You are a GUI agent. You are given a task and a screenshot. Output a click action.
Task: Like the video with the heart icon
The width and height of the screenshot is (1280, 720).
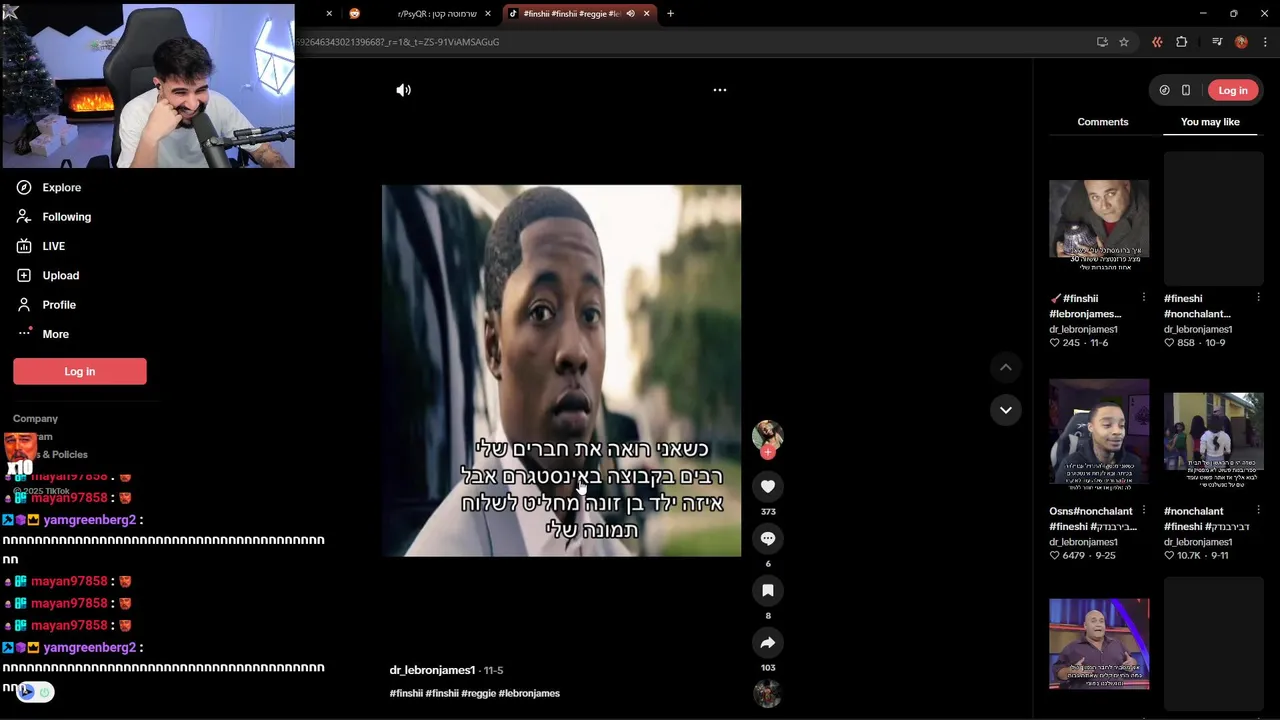768,486
